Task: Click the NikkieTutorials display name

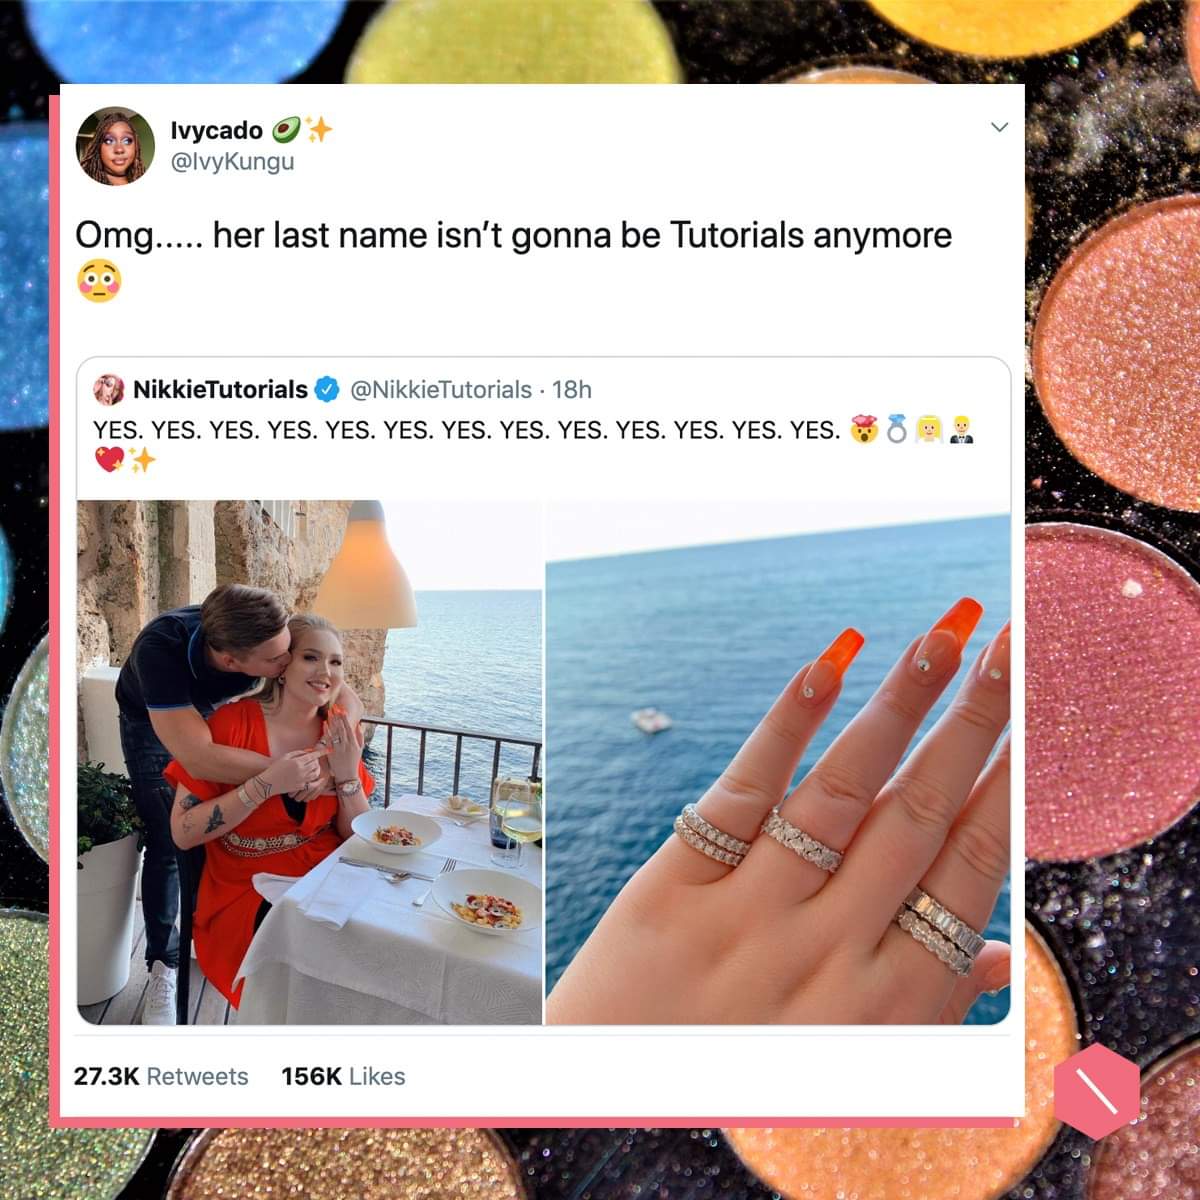Action: tap(220, 389)
